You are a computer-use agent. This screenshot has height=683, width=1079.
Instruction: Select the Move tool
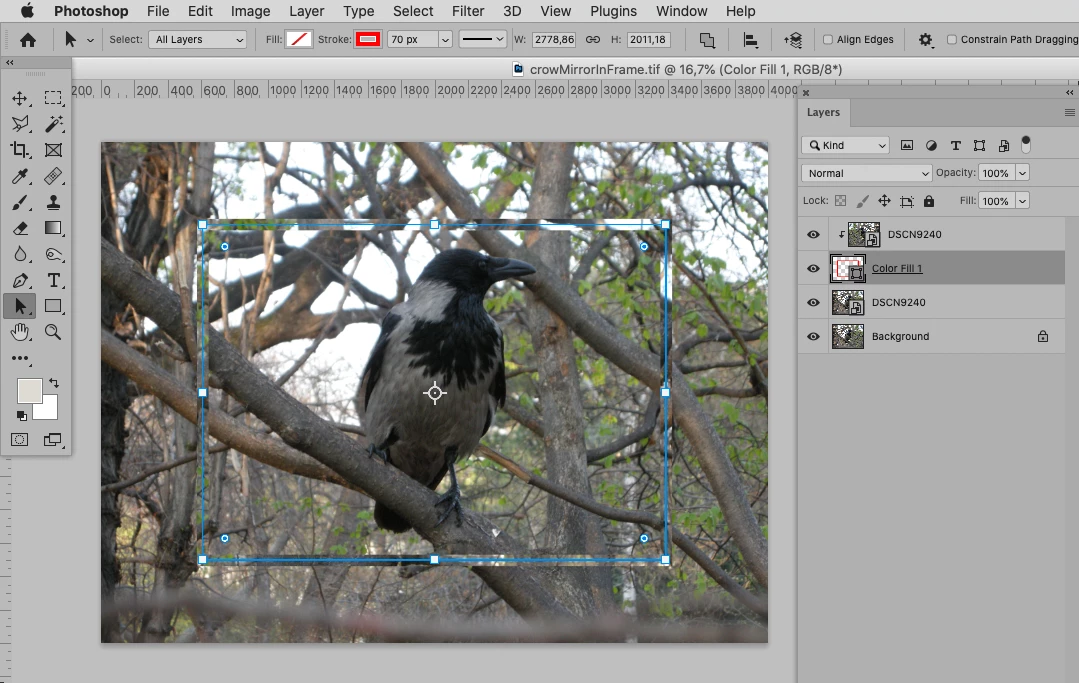click(20, 98)
